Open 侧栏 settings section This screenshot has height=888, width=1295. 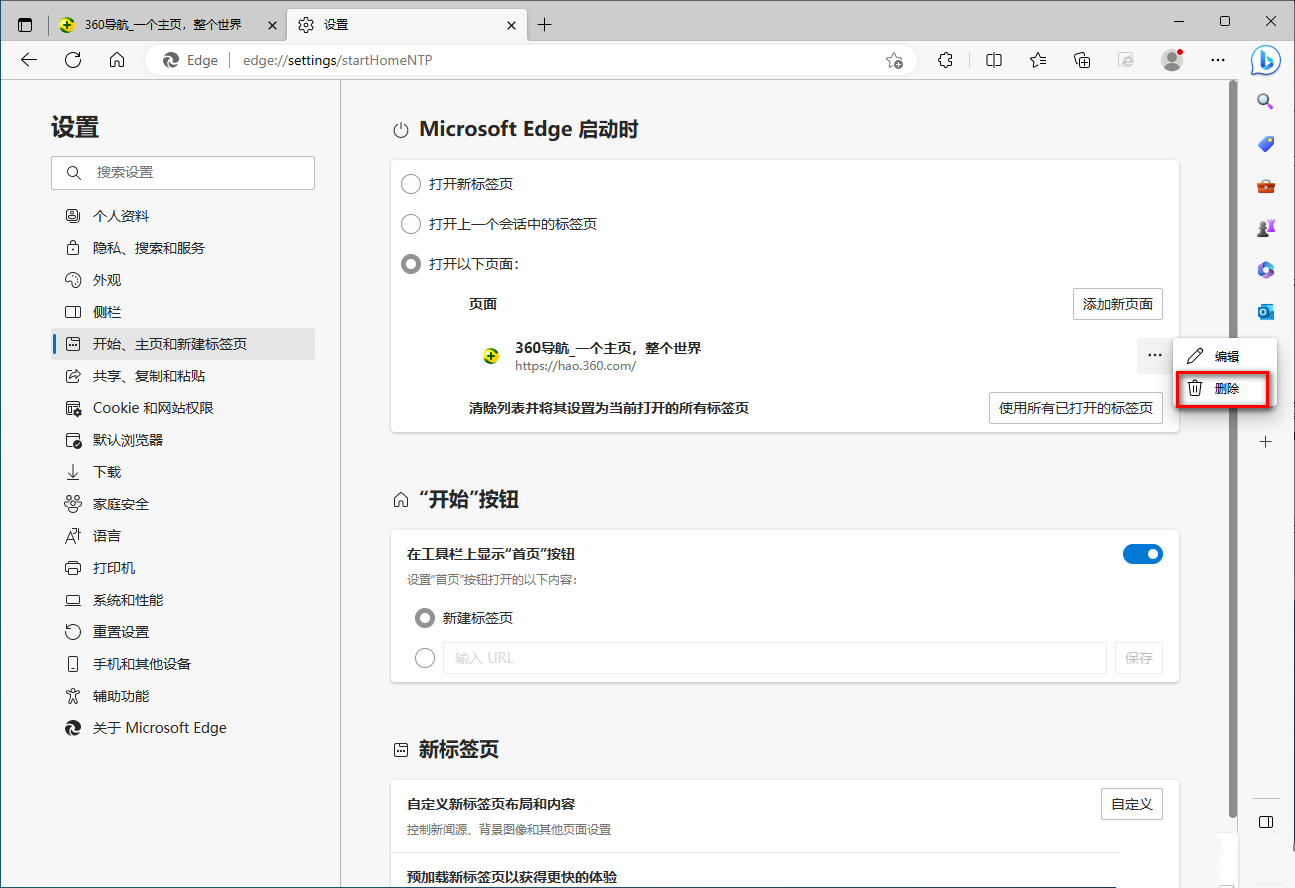[x=183, y=312]
